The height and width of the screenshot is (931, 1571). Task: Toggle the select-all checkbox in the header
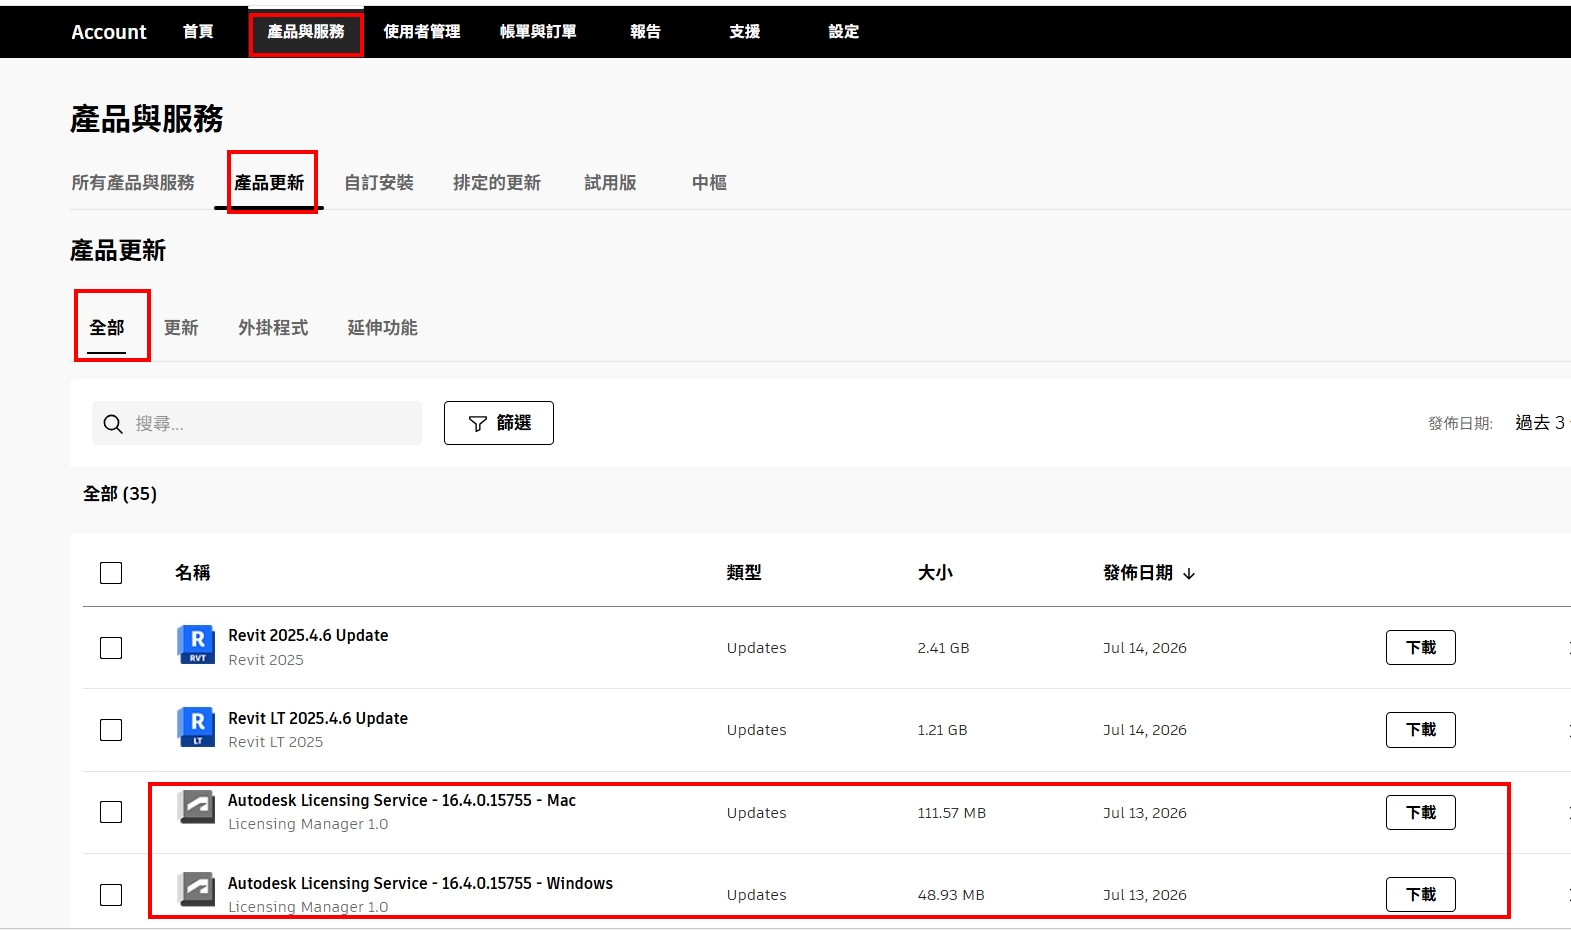pos(111,573)
